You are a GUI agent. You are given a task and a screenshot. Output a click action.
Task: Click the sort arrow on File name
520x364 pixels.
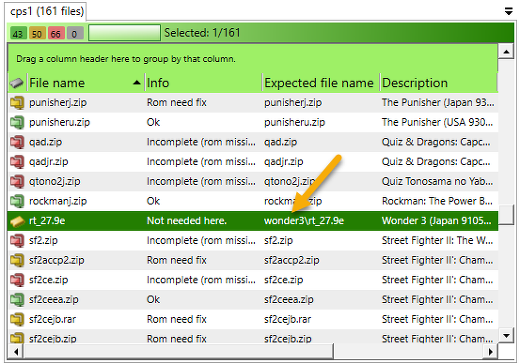[137, 83]
